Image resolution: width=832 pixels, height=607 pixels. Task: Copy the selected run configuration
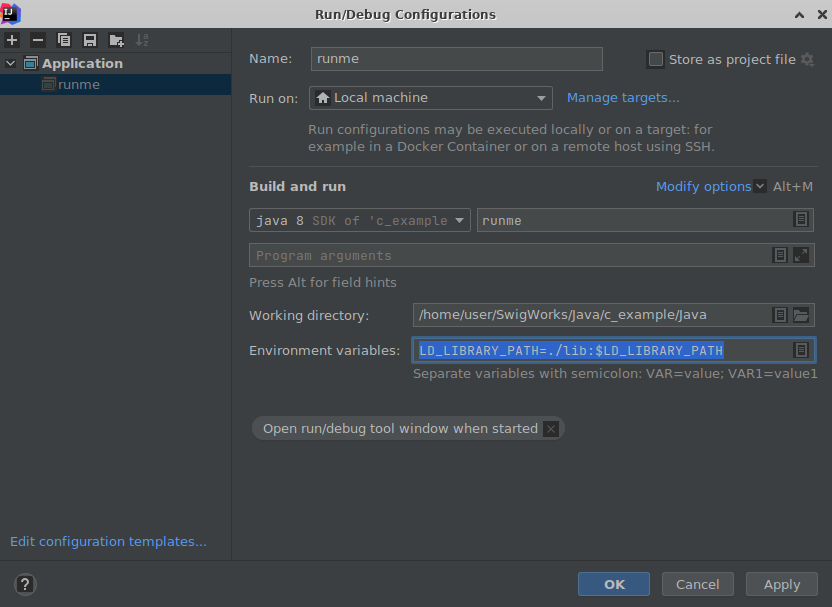tap(64, 40)
